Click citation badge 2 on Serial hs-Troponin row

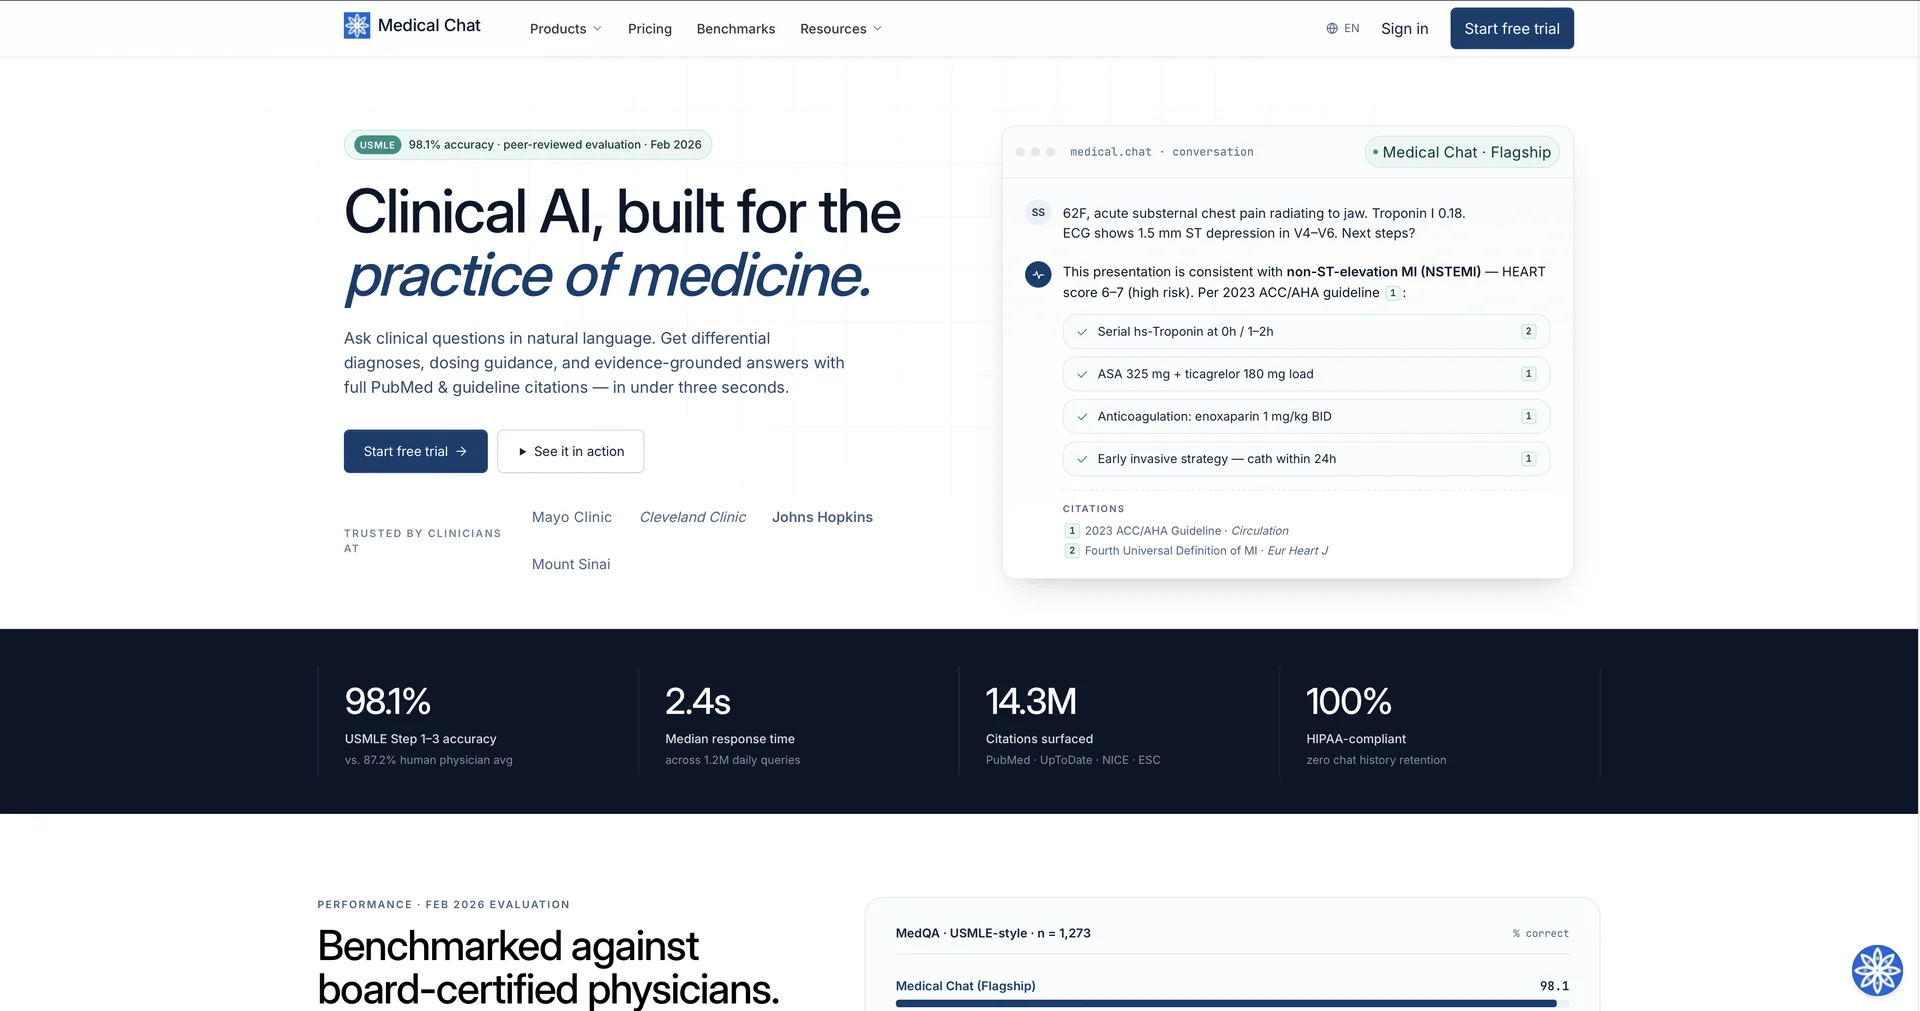(1528, 332)
